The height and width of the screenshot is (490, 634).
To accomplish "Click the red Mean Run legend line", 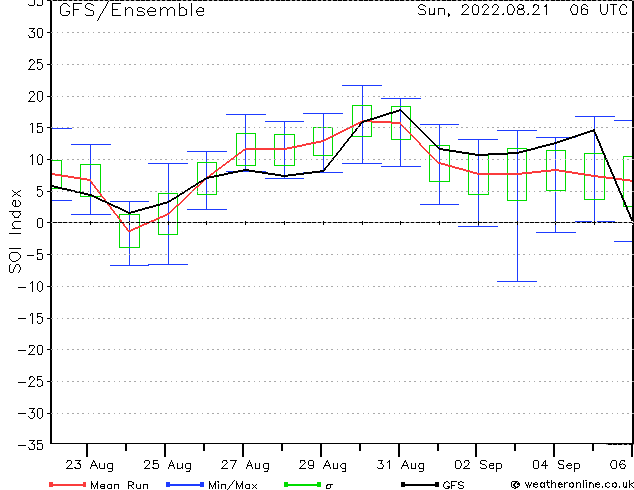I will (x=68, y=484).
